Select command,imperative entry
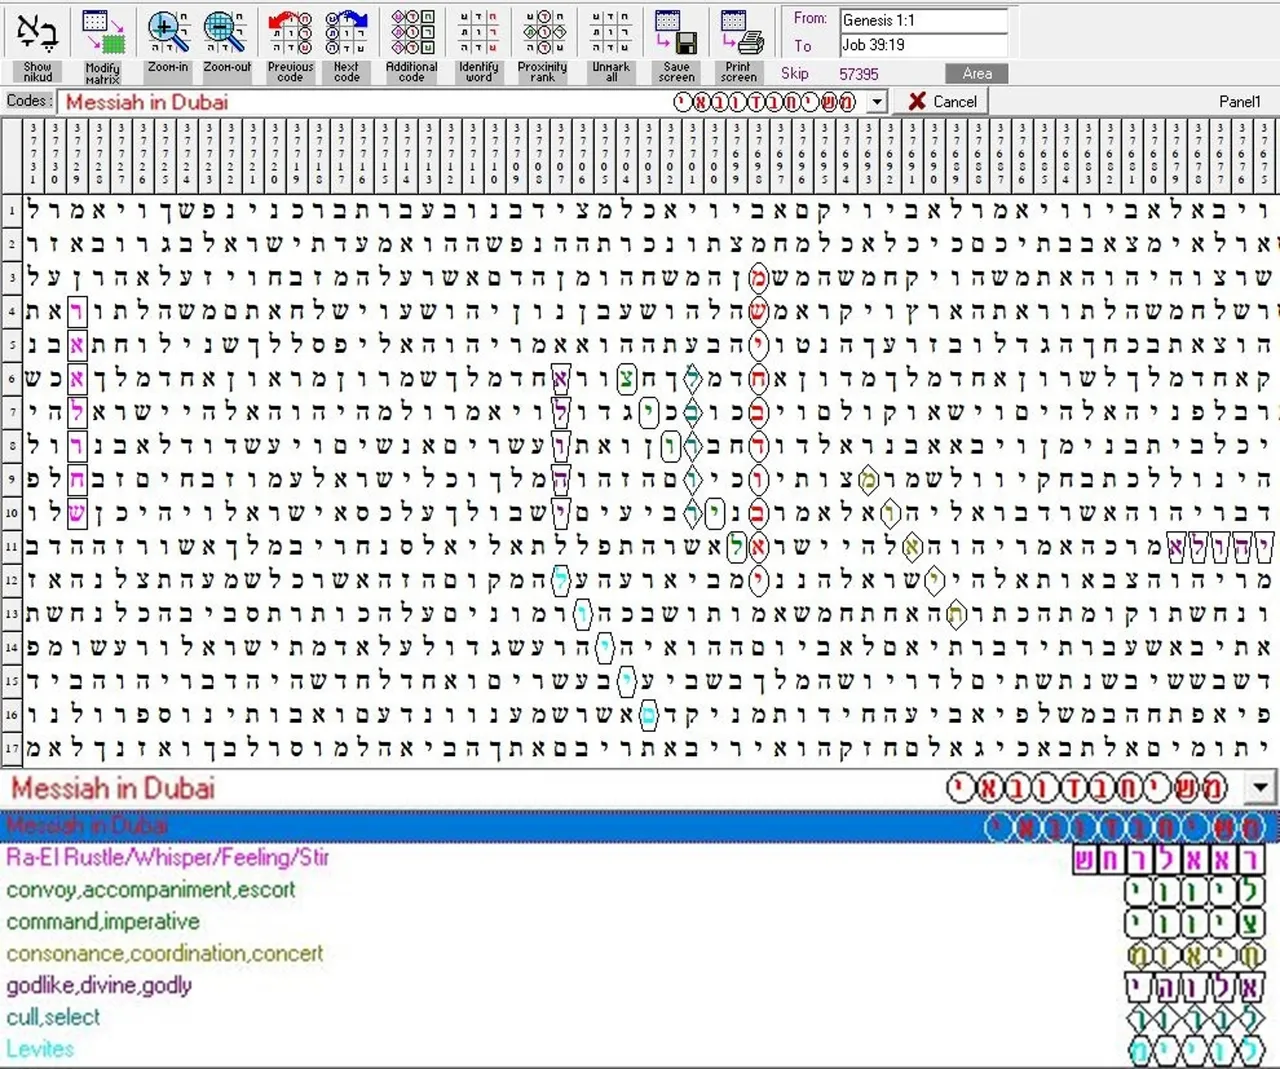This screenshot has height=1069, width=1280. 640,922
